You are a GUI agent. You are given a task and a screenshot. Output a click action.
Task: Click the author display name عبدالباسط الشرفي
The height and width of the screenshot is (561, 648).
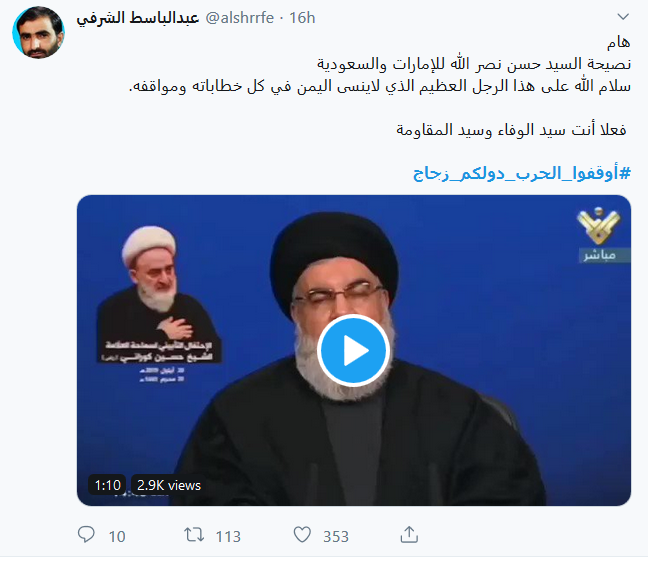pyautogui.click(x=138, y=18)
